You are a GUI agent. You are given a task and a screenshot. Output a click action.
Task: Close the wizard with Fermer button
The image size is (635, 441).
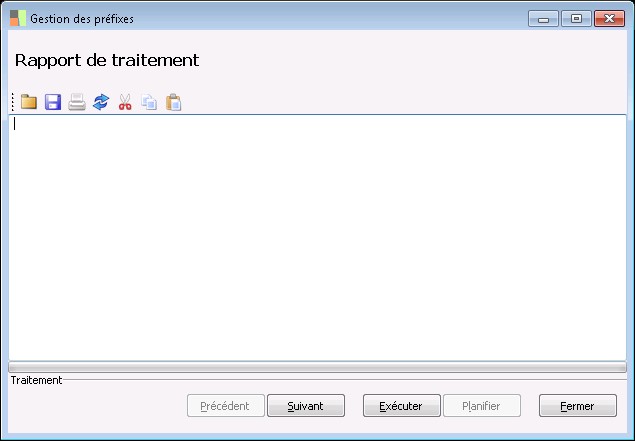click(x=578, y=406)
